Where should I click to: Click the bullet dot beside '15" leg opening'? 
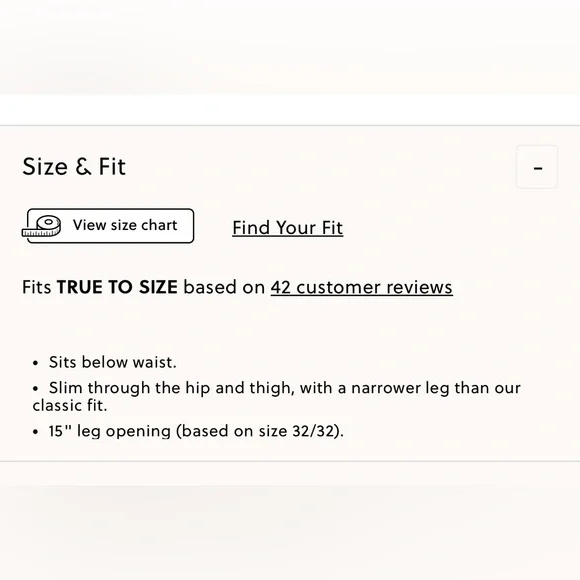(36, 432)
